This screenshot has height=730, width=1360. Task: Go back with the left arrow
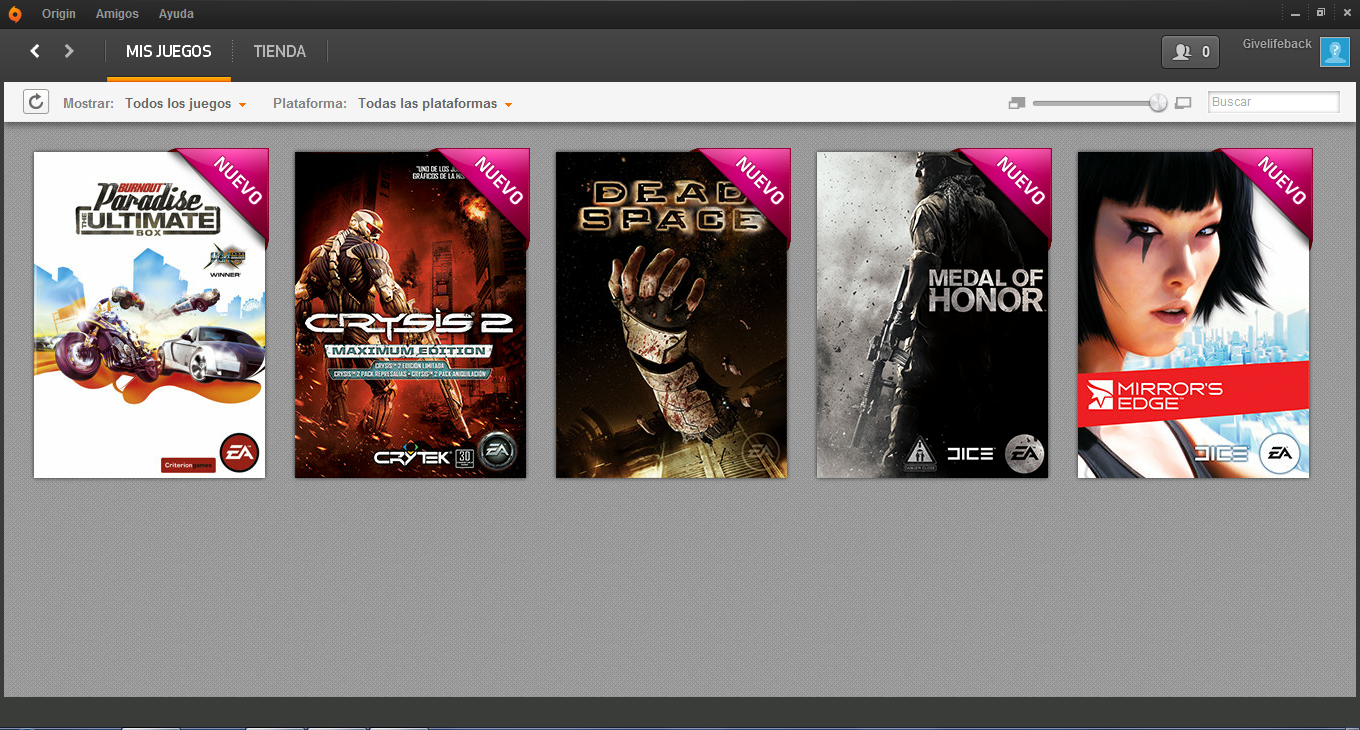coord(35,51)
